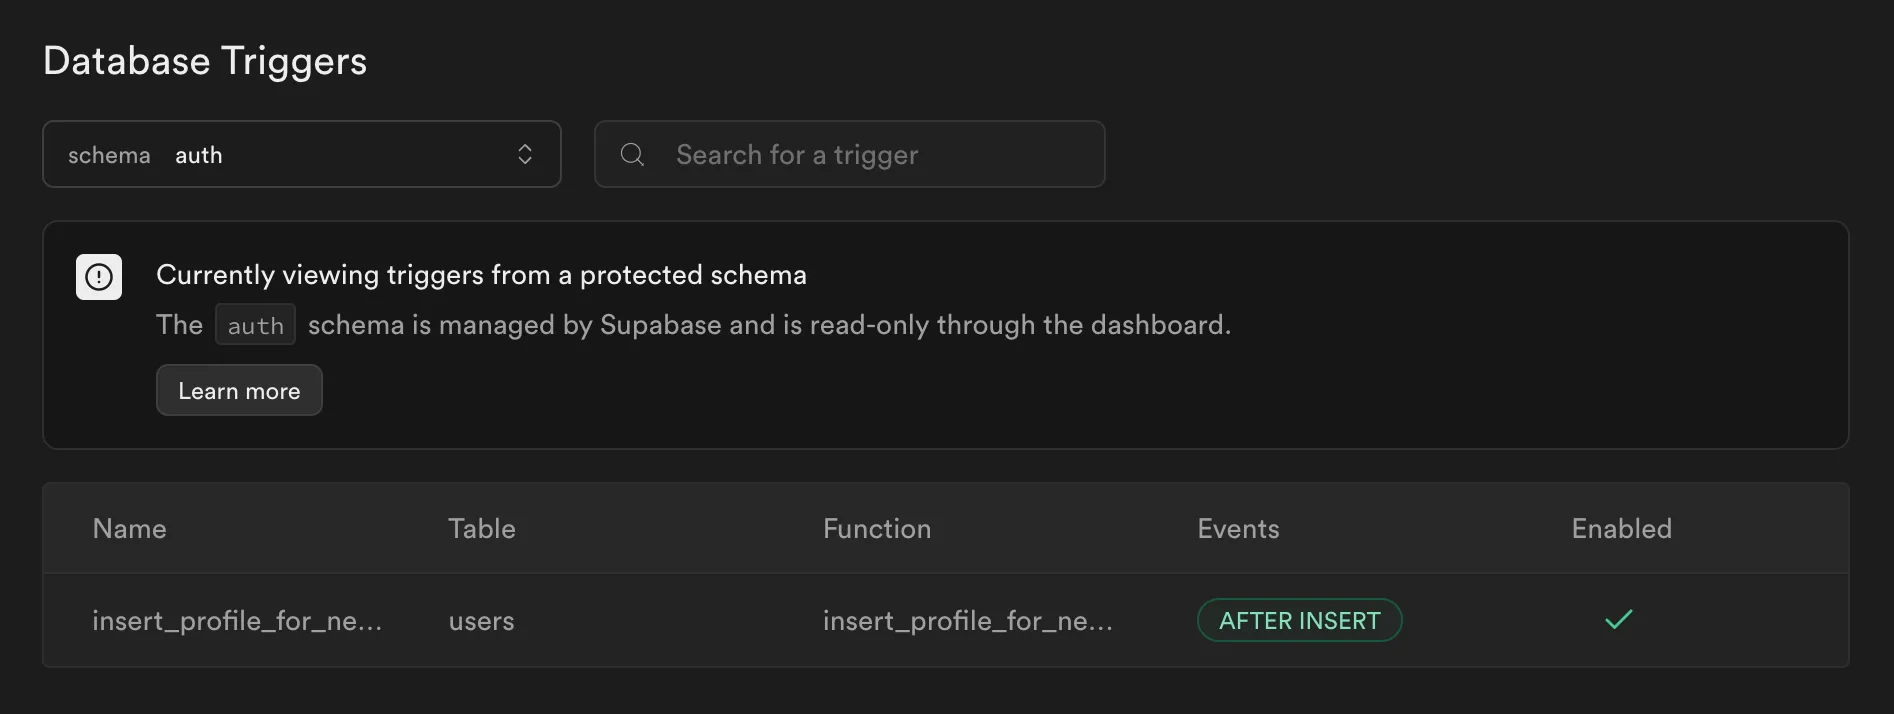Click the warning alert icon in the banner

click(x=98, y=276)
